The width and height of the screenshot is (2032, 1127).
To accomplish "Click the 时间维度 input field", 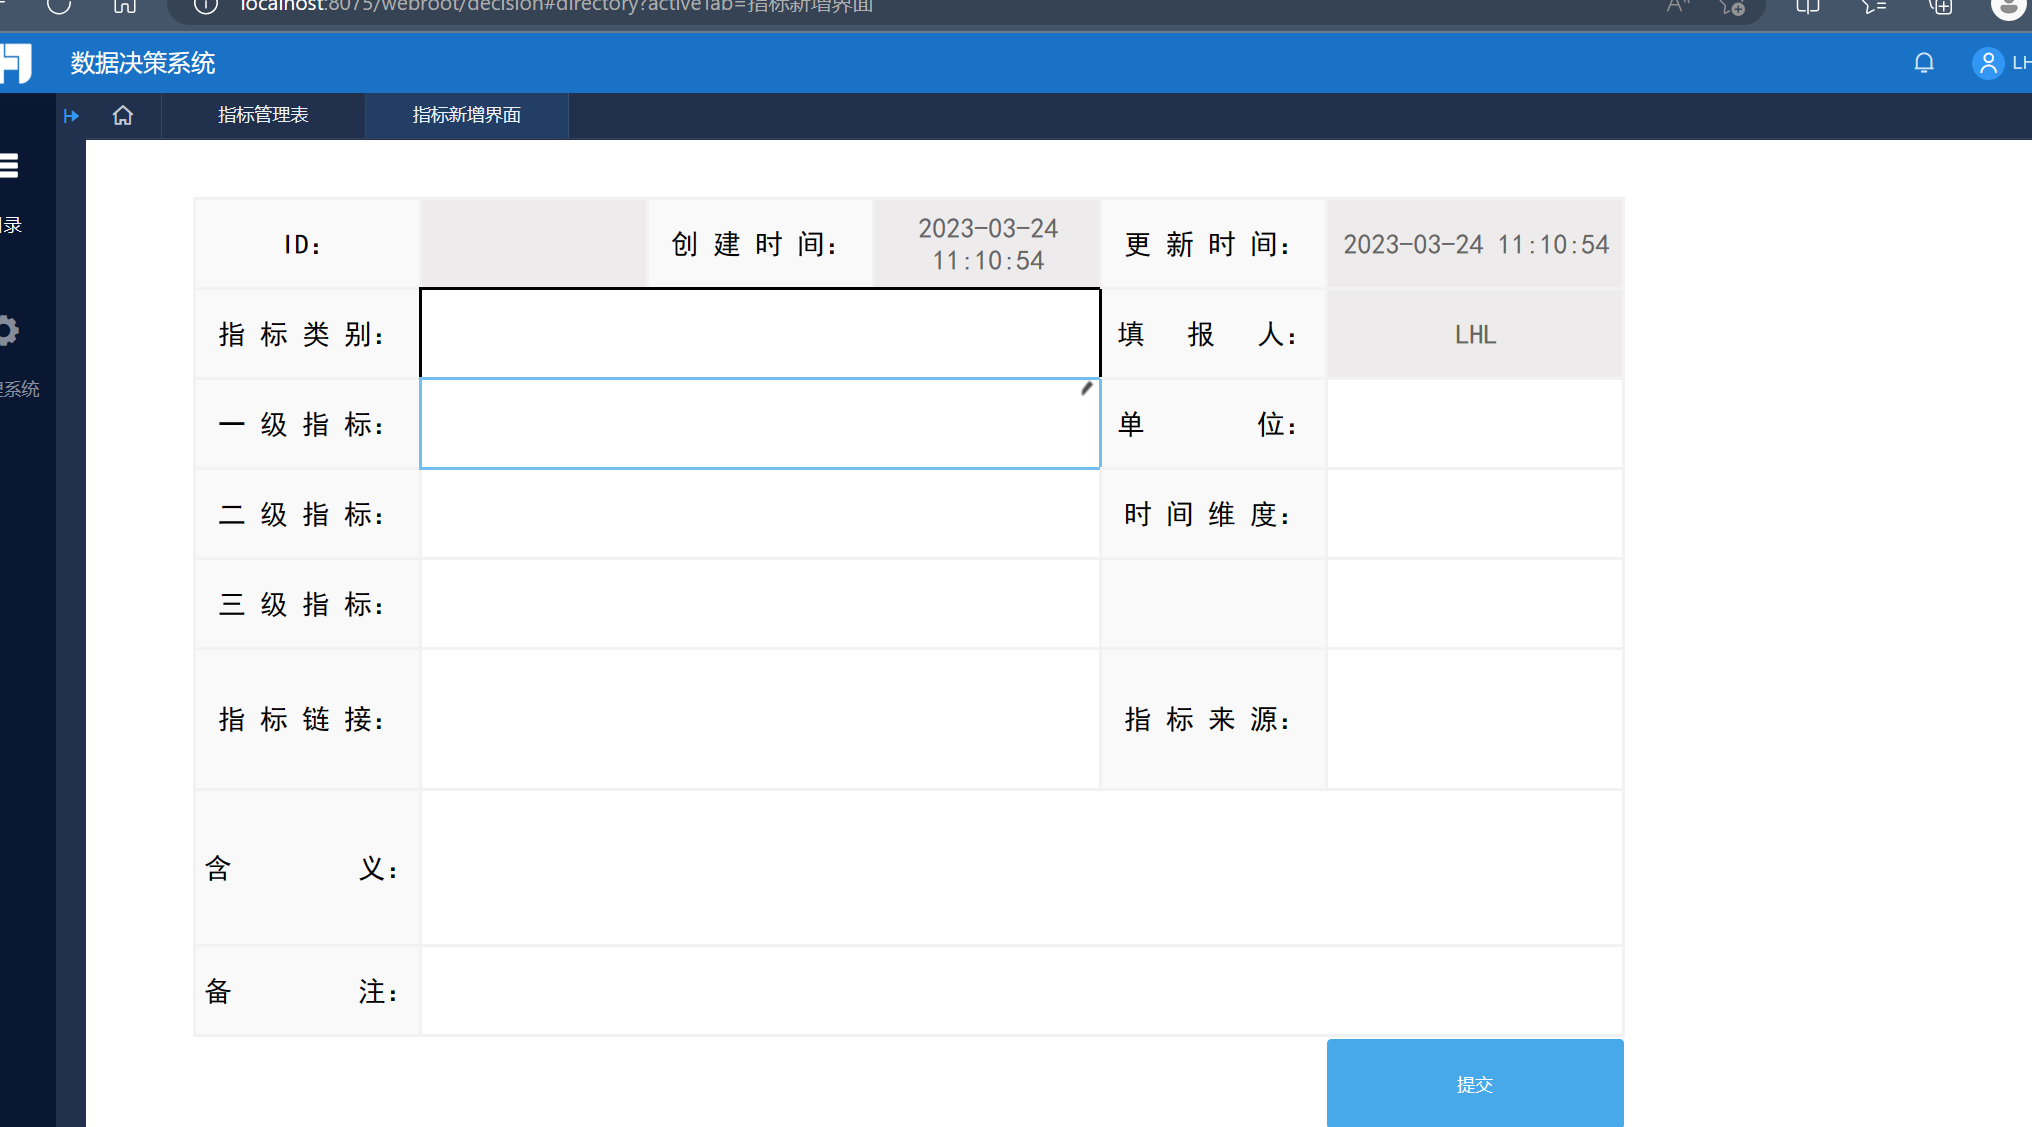I will click(x=1475, y=514).
